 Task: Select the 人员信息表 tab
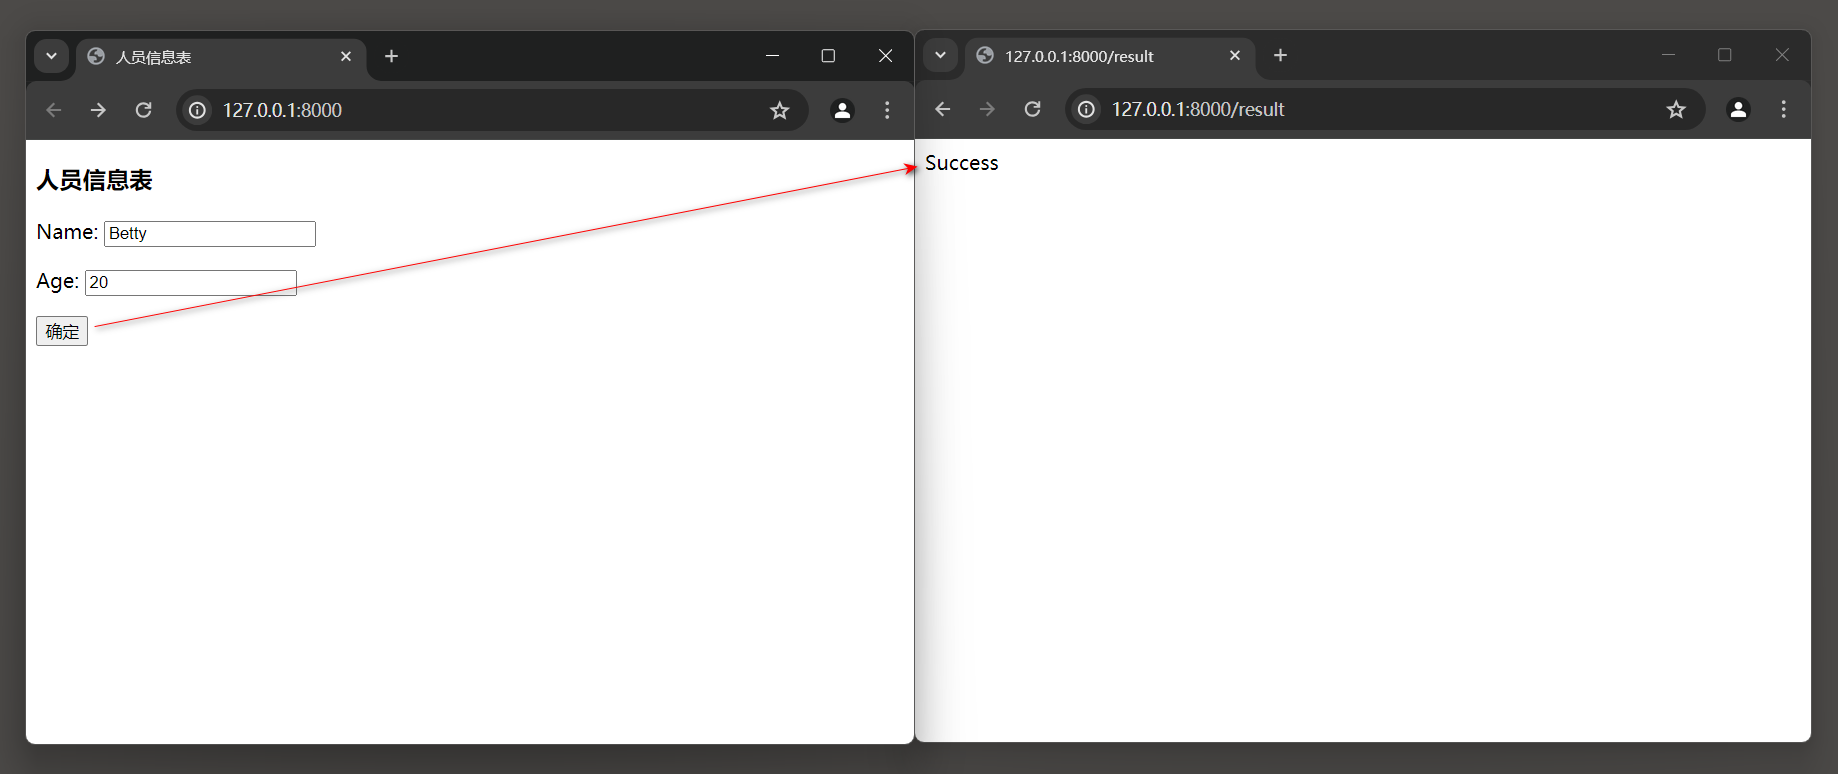click(221, 57)
